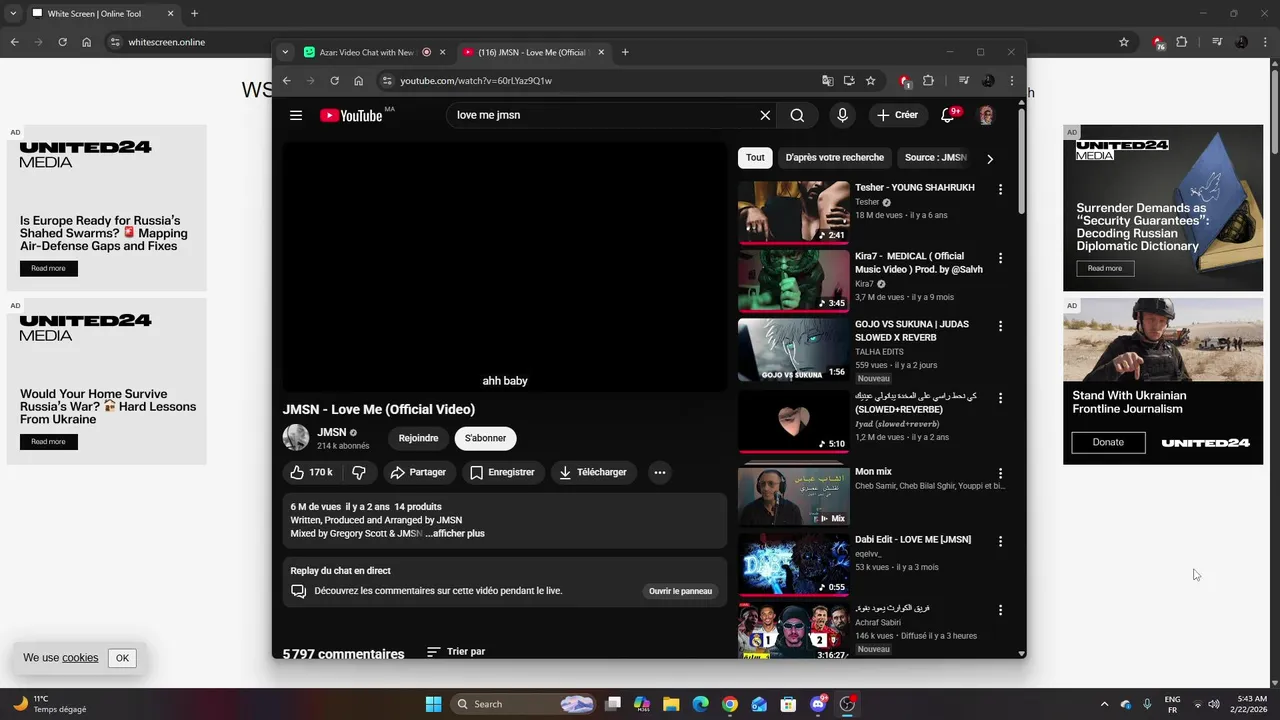Open volume control in system tray
The height and width of the screenshot is (720, 1280).
[x=1214, y=704]
